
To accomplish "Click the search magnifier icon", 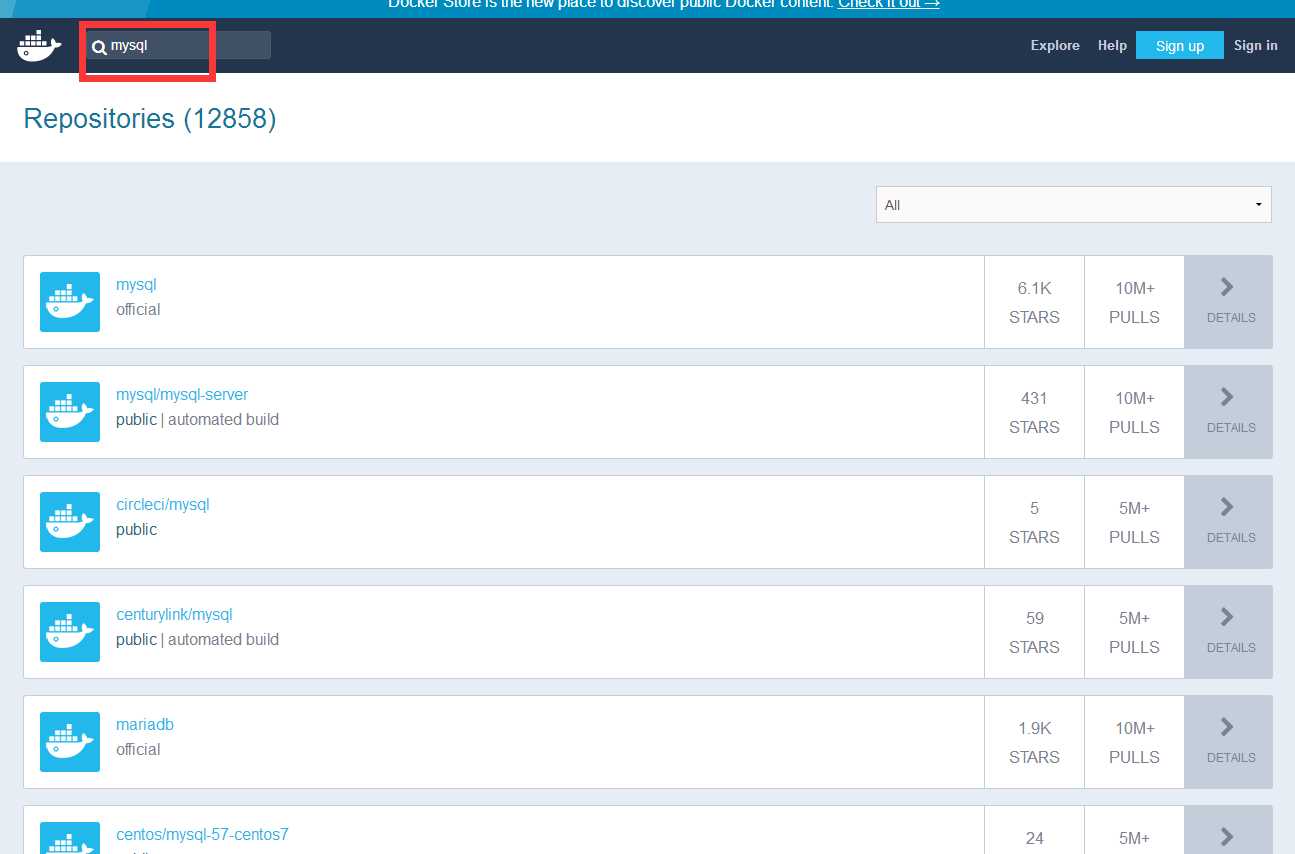I will pyautogui.click(x=99, y=46).
